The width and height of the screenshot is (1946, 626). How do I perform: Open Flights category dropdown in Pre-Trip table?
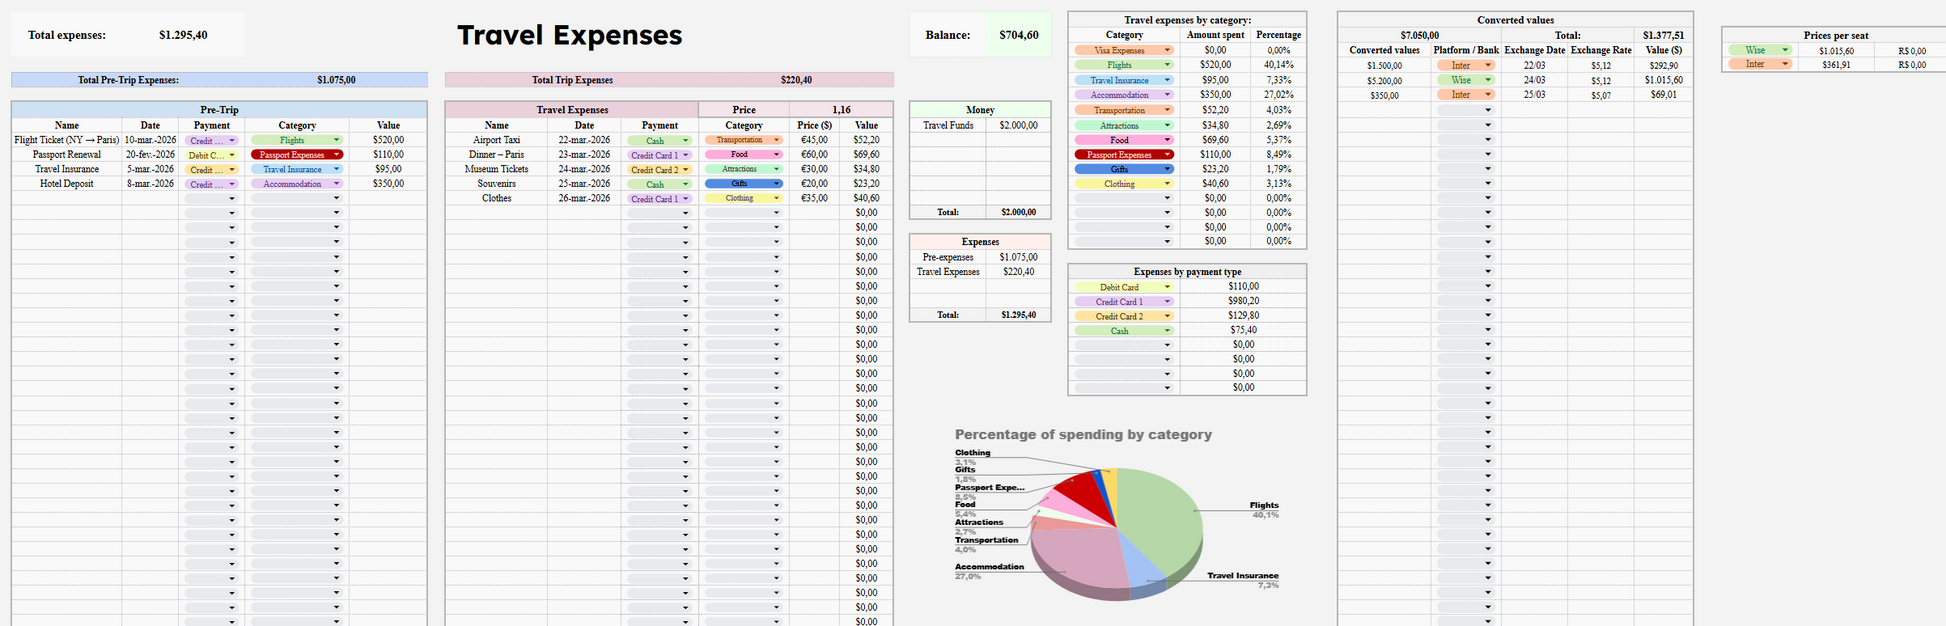tap(297, 140)
